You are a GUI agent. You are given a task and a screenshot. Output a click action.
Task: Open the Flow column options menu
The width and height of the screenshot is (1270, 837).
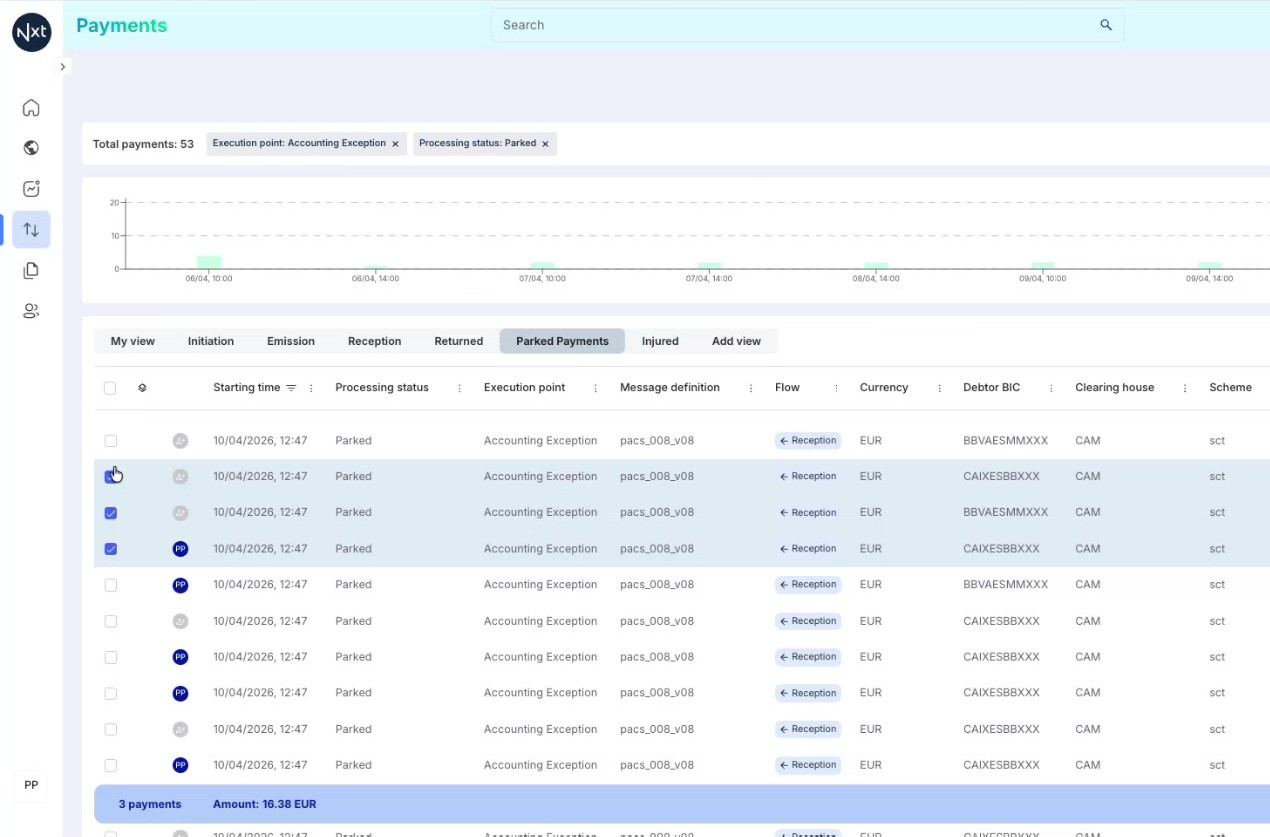point(836,388)
